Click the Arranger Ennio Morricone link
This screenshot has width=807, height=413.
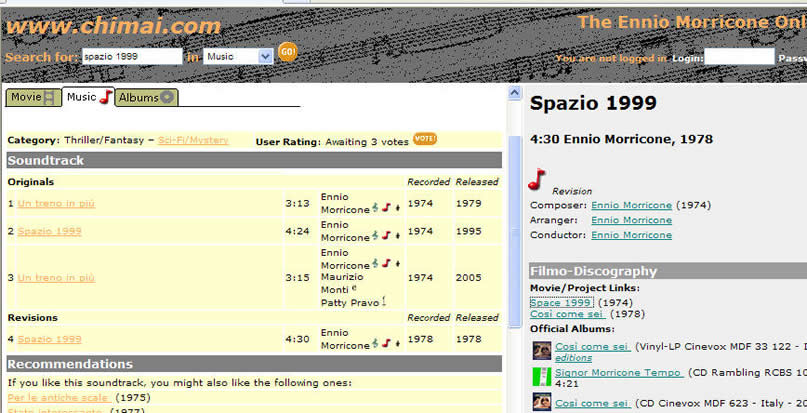click(x=631, y=220)
